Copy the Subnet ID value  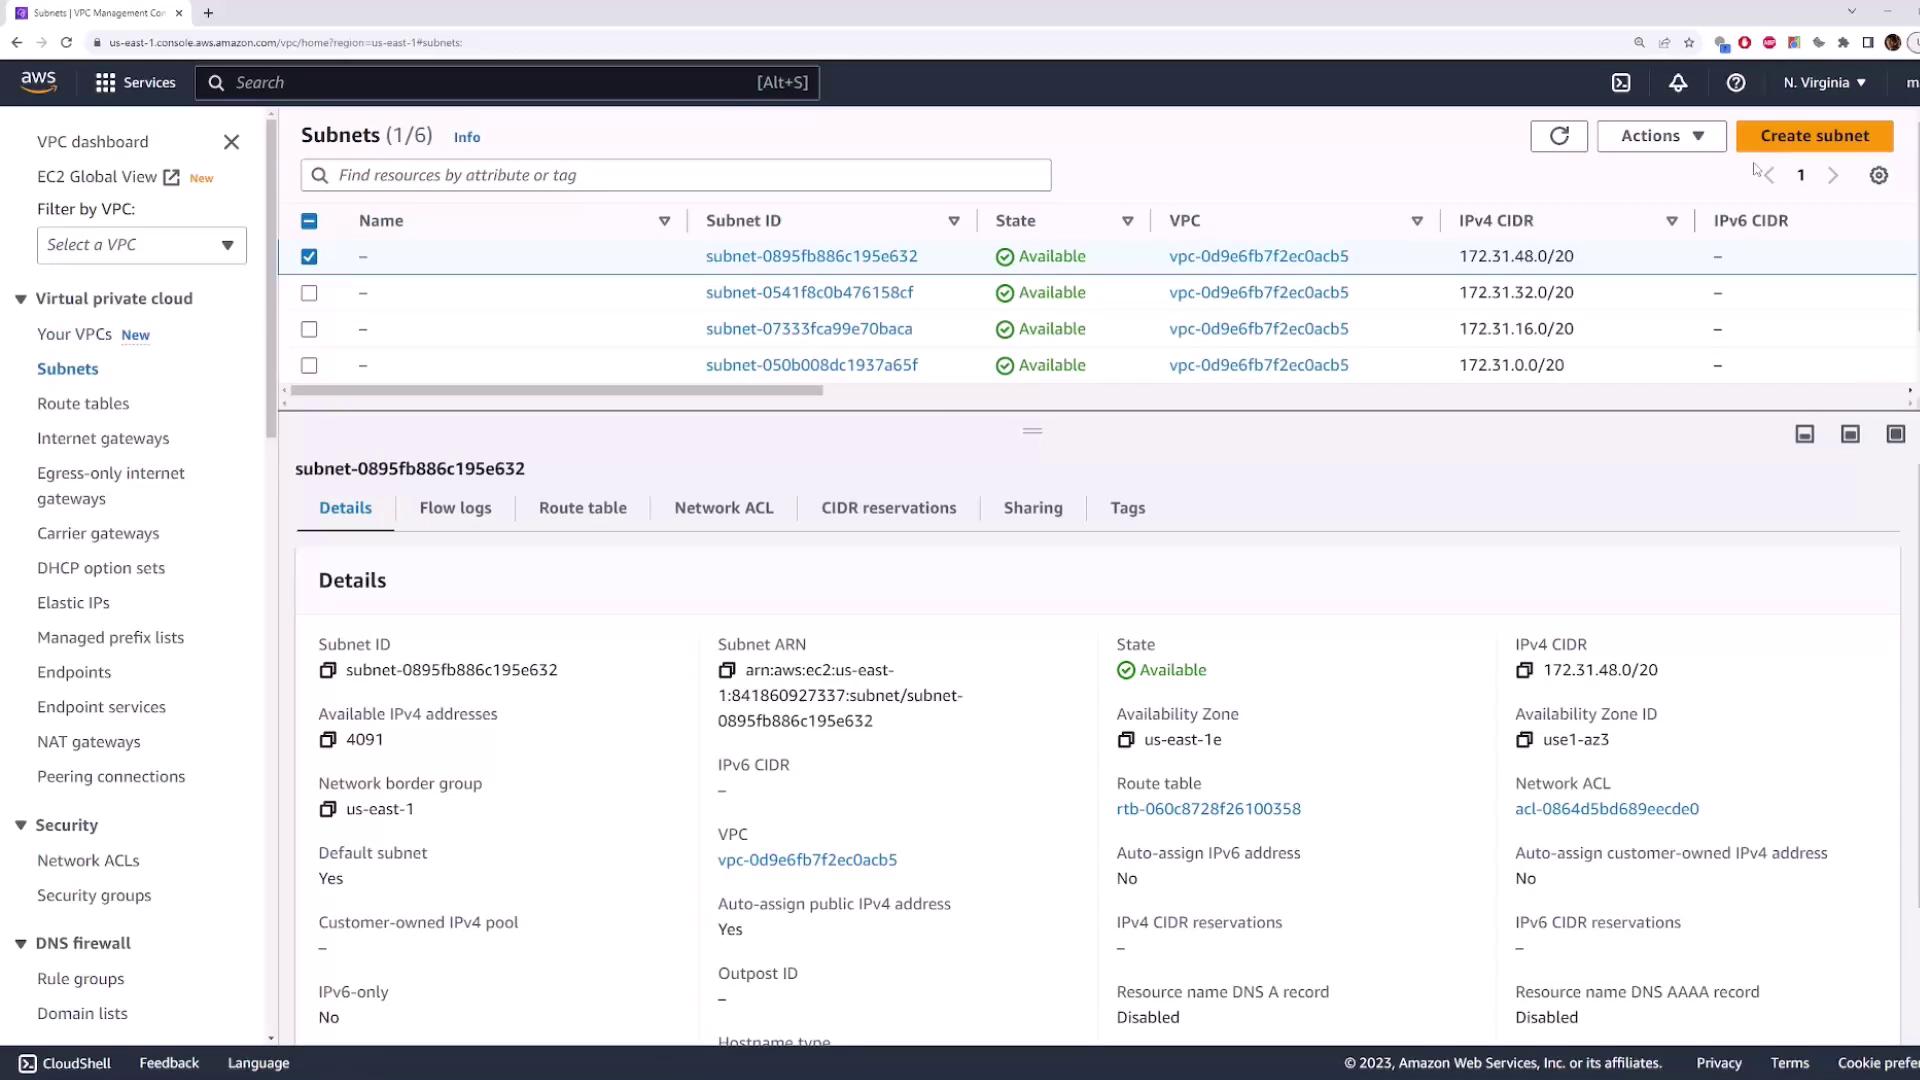328,671
